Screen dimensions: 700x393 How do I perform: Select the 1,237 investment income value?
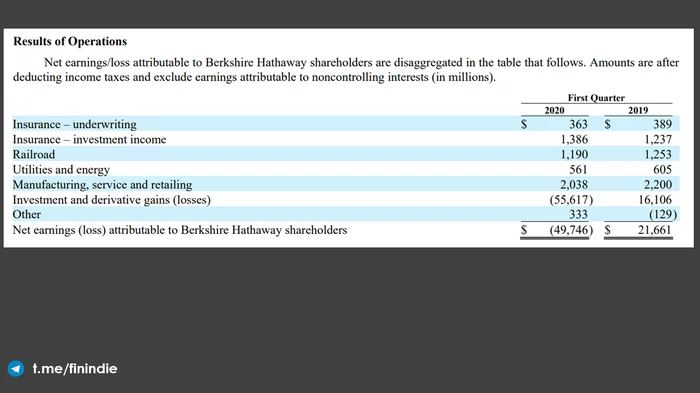coord(658,139)
